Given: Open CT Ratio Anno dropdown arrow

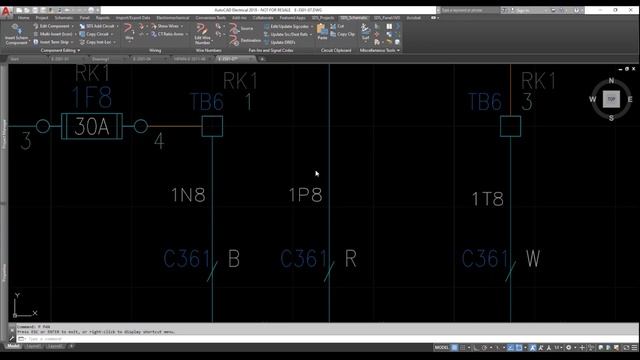Looking at the screenshot, I should 187,34.
